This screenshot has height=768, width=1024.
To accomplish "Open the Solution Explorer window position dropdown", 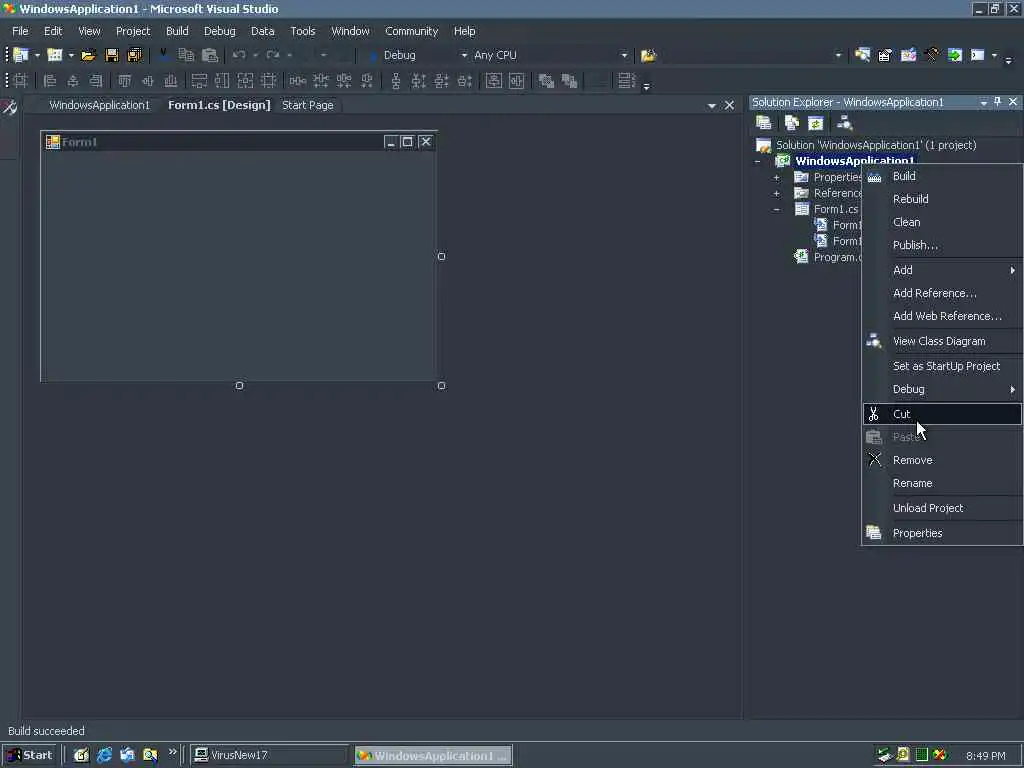I will point(984,102).
